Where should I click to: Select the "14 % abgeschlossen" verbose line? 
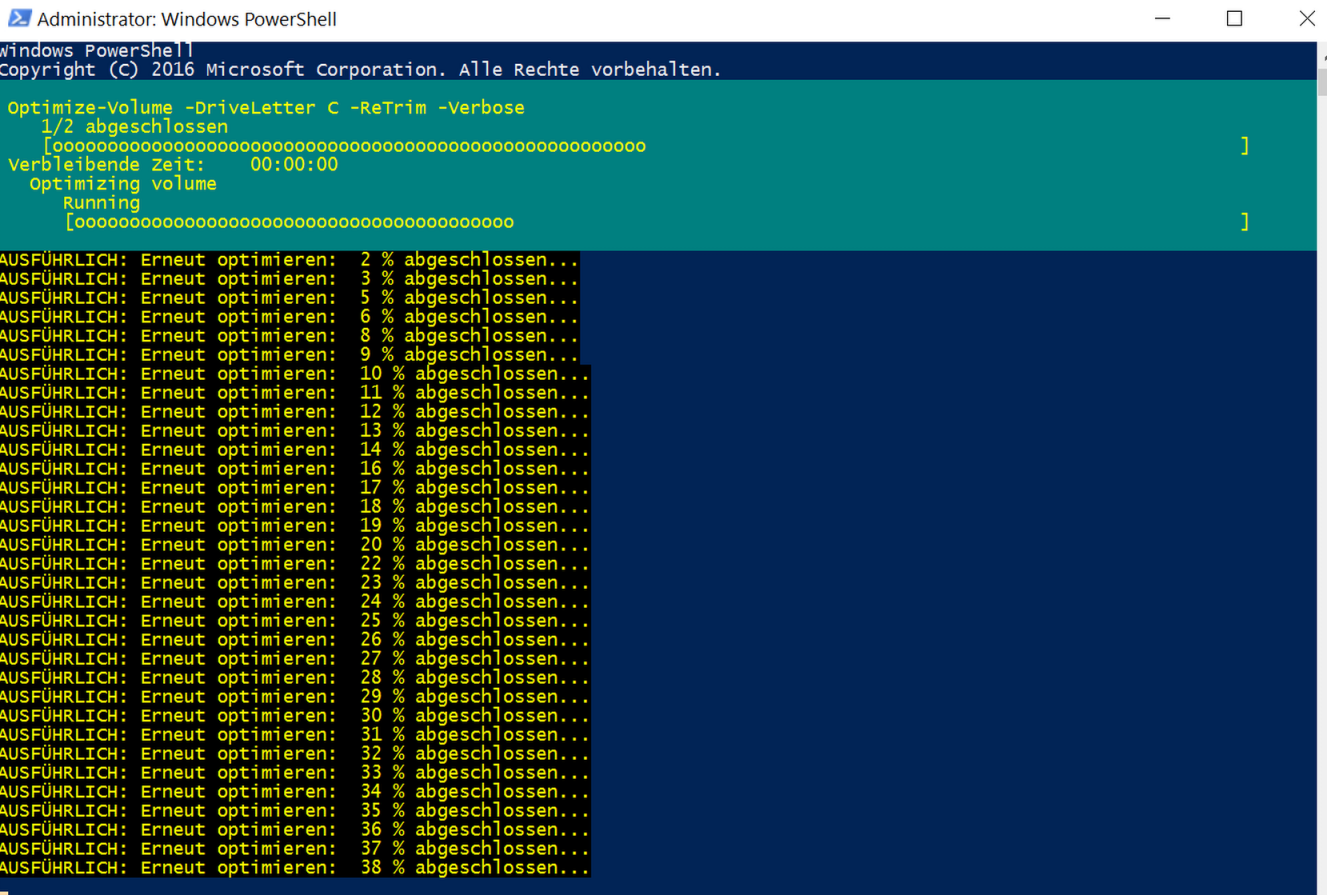(x=295, y=450)
